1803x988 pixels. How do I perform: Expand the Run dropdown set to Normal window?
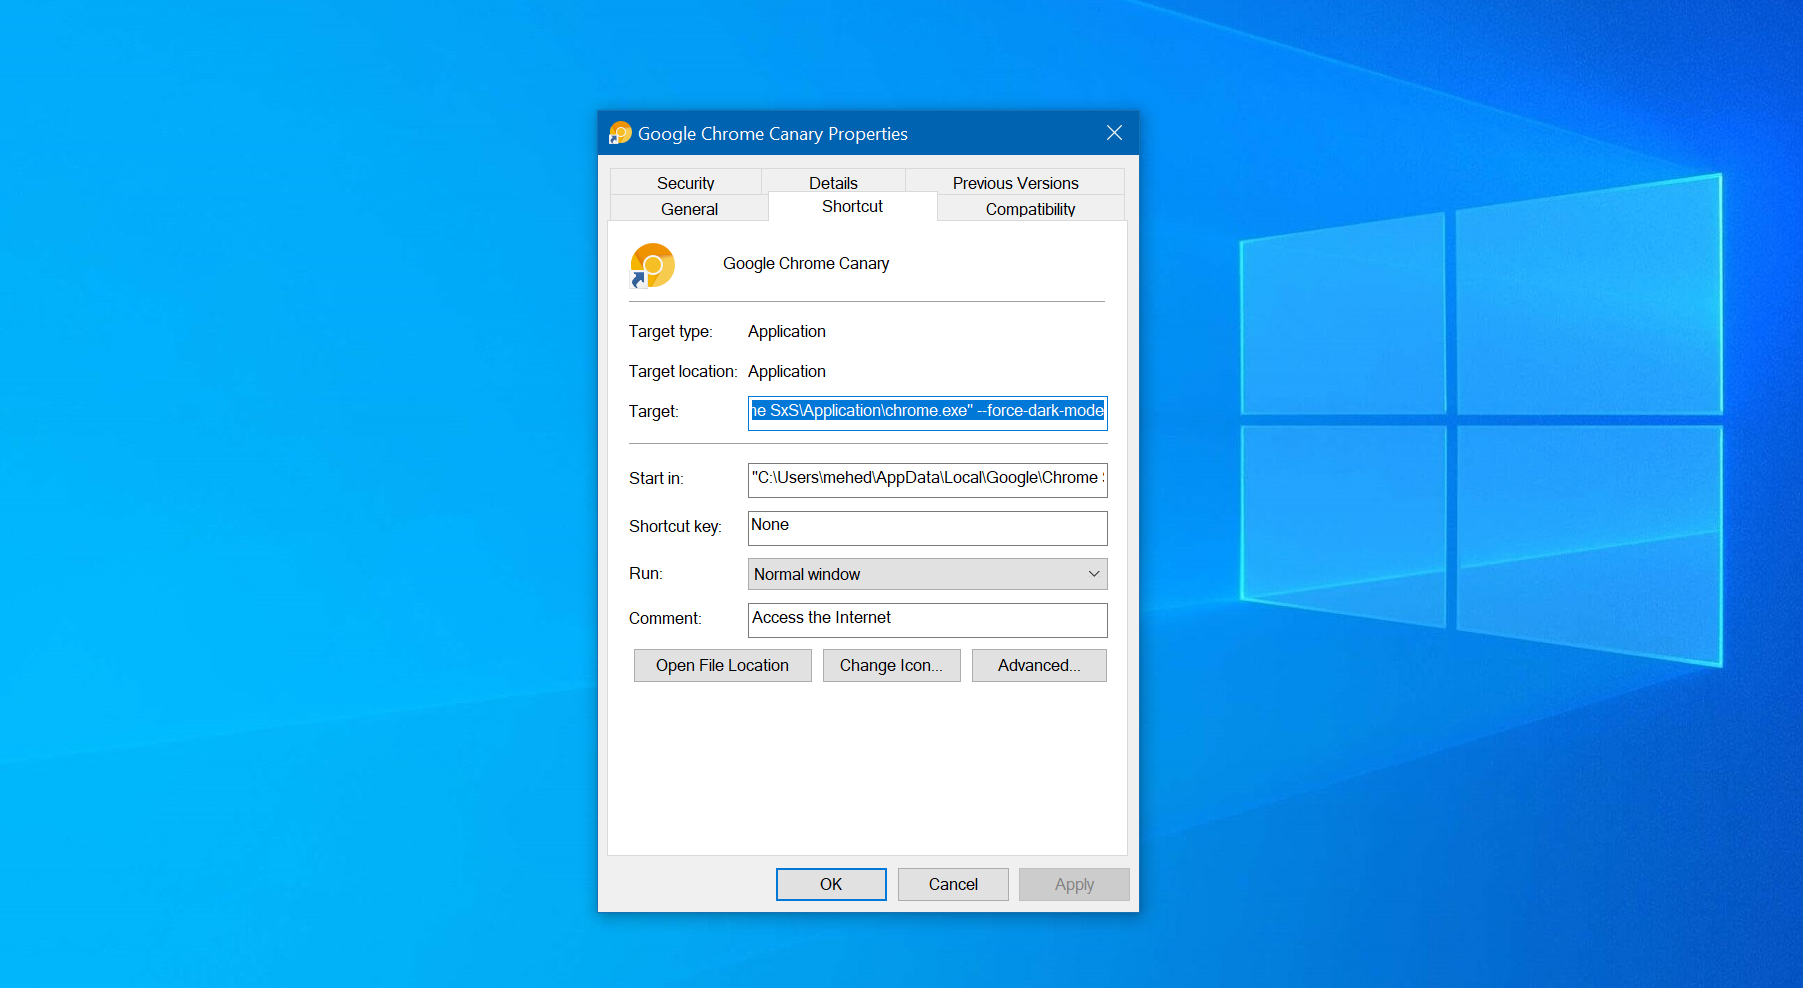[x=927, y=574]
